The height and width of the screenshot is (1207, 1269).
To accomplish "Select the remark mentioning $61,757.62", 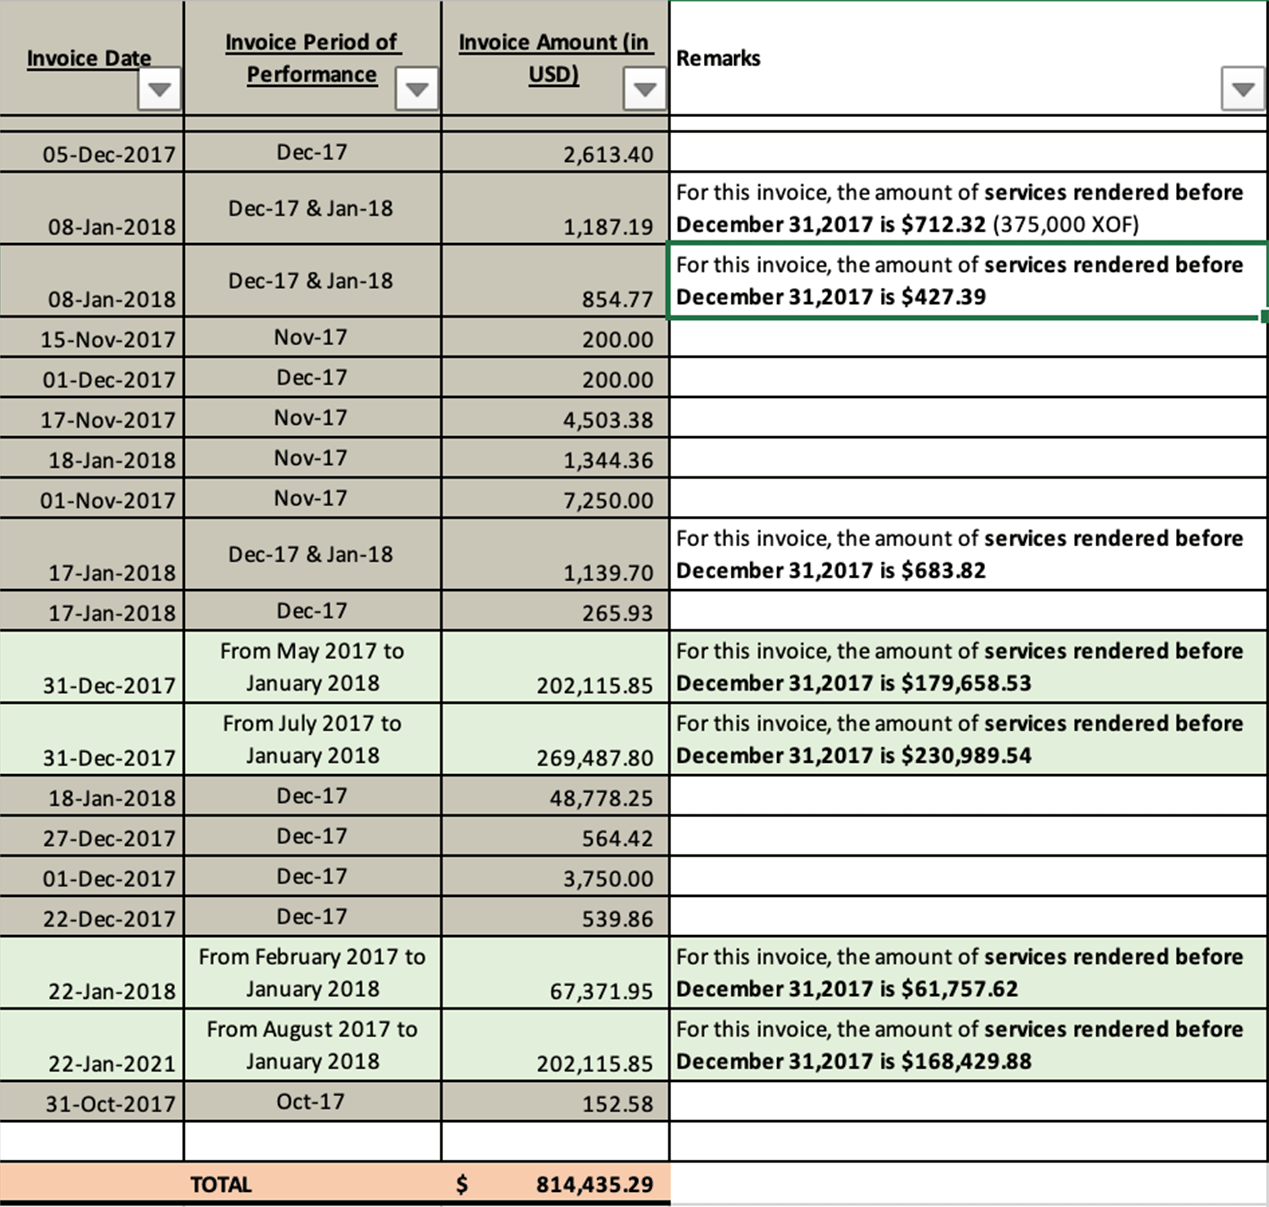I will (968, 973).
